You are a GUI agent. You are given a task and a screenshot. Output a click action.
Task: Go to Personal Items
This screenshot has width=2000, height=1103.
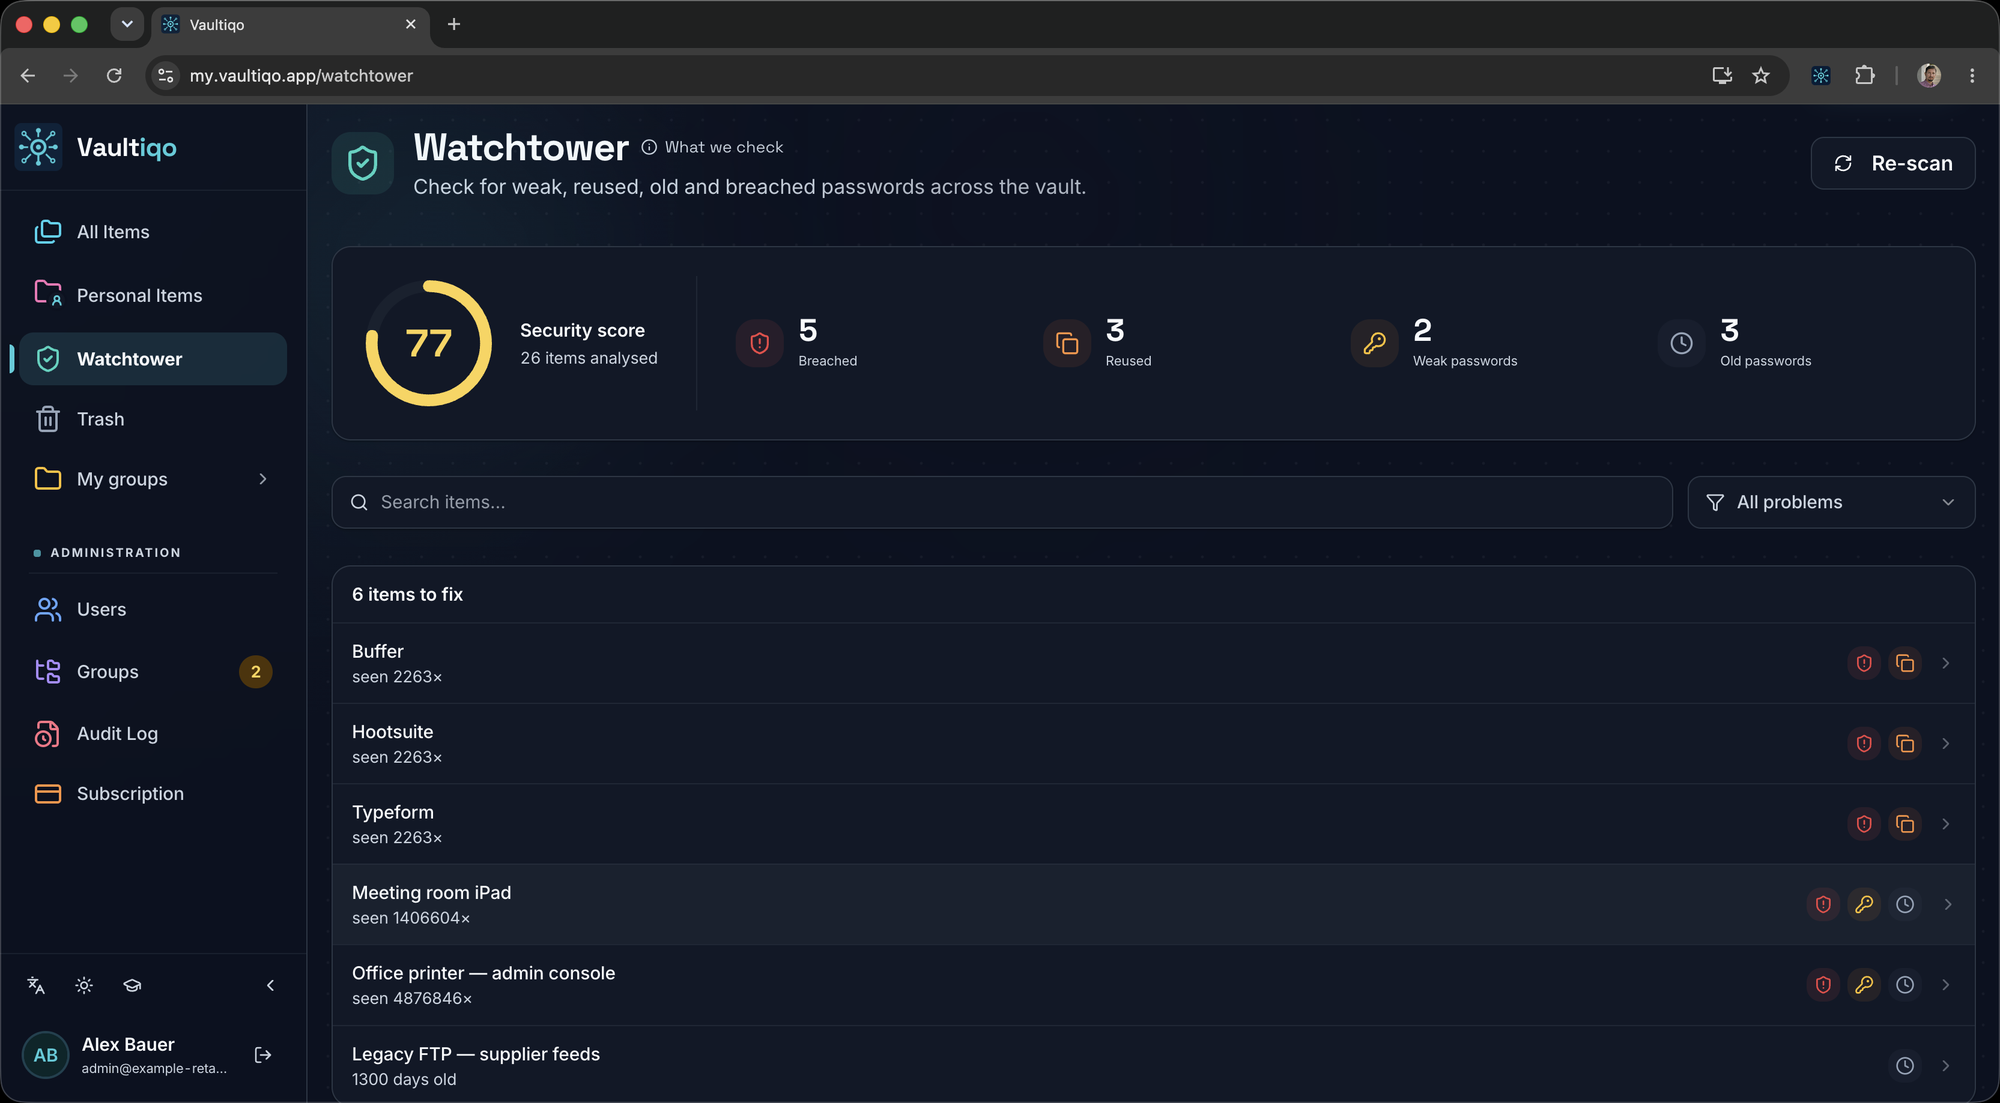point(153,295)
